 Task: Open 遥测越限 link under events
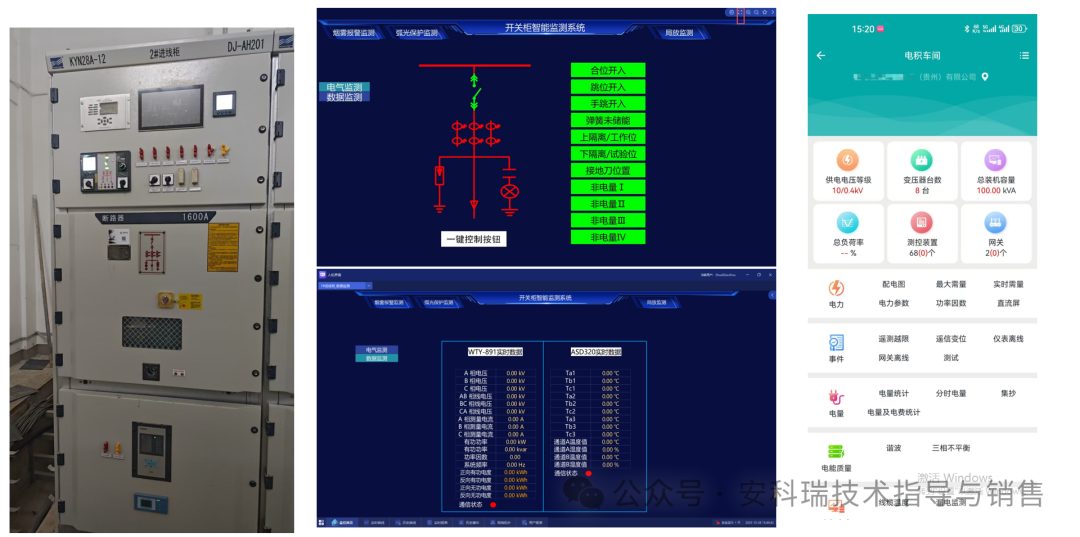tap(893, 339)
